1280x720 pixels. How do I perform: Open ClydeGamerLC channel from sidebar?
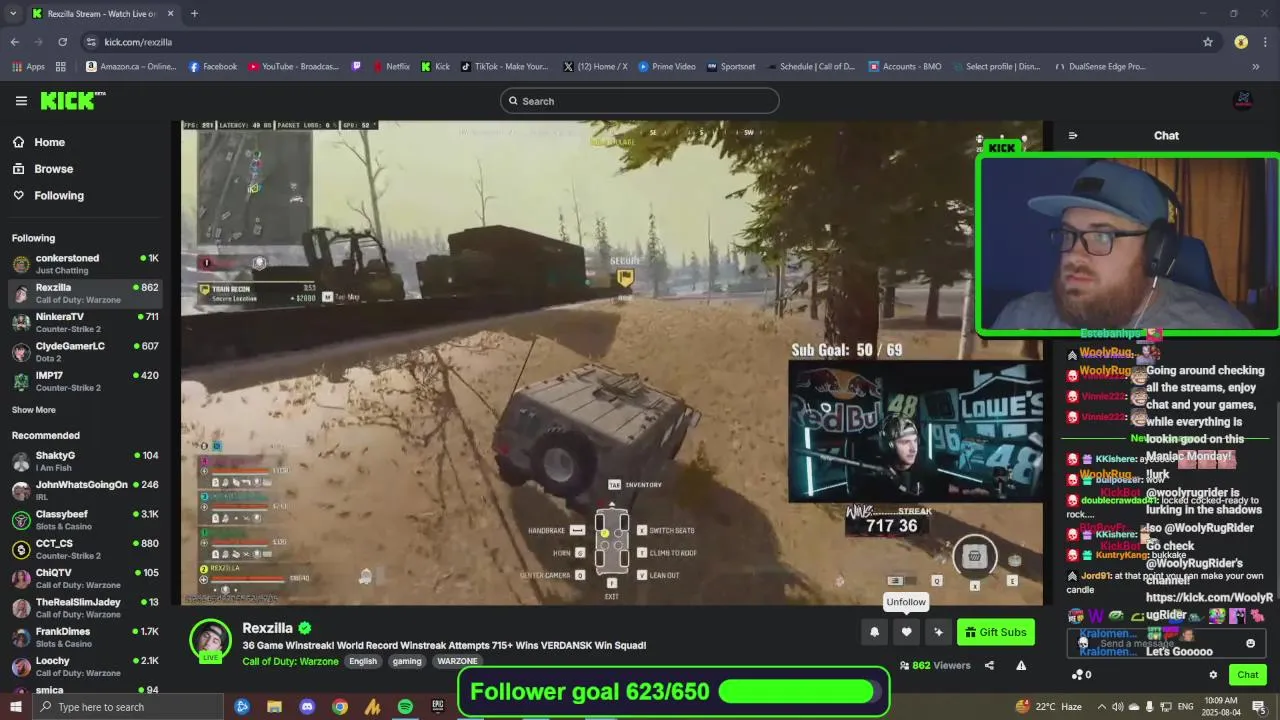[85, 352]
